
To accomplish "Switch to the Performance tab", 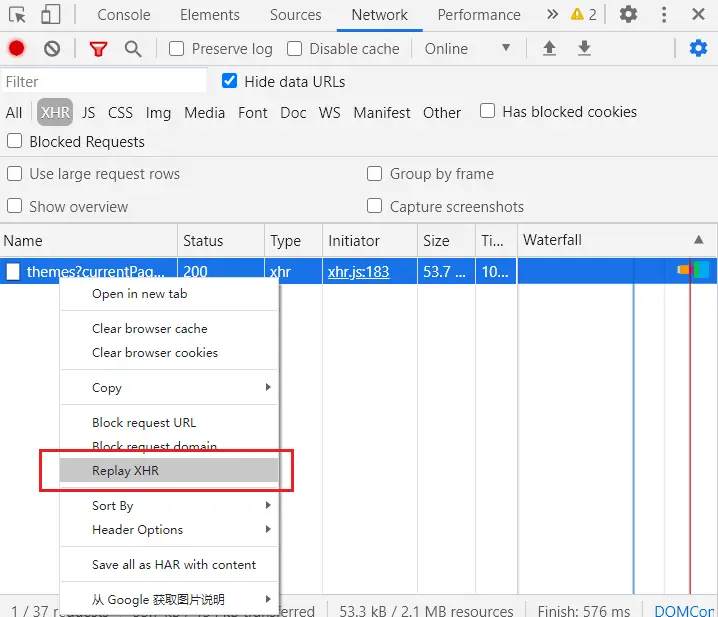I will (479, 15).
